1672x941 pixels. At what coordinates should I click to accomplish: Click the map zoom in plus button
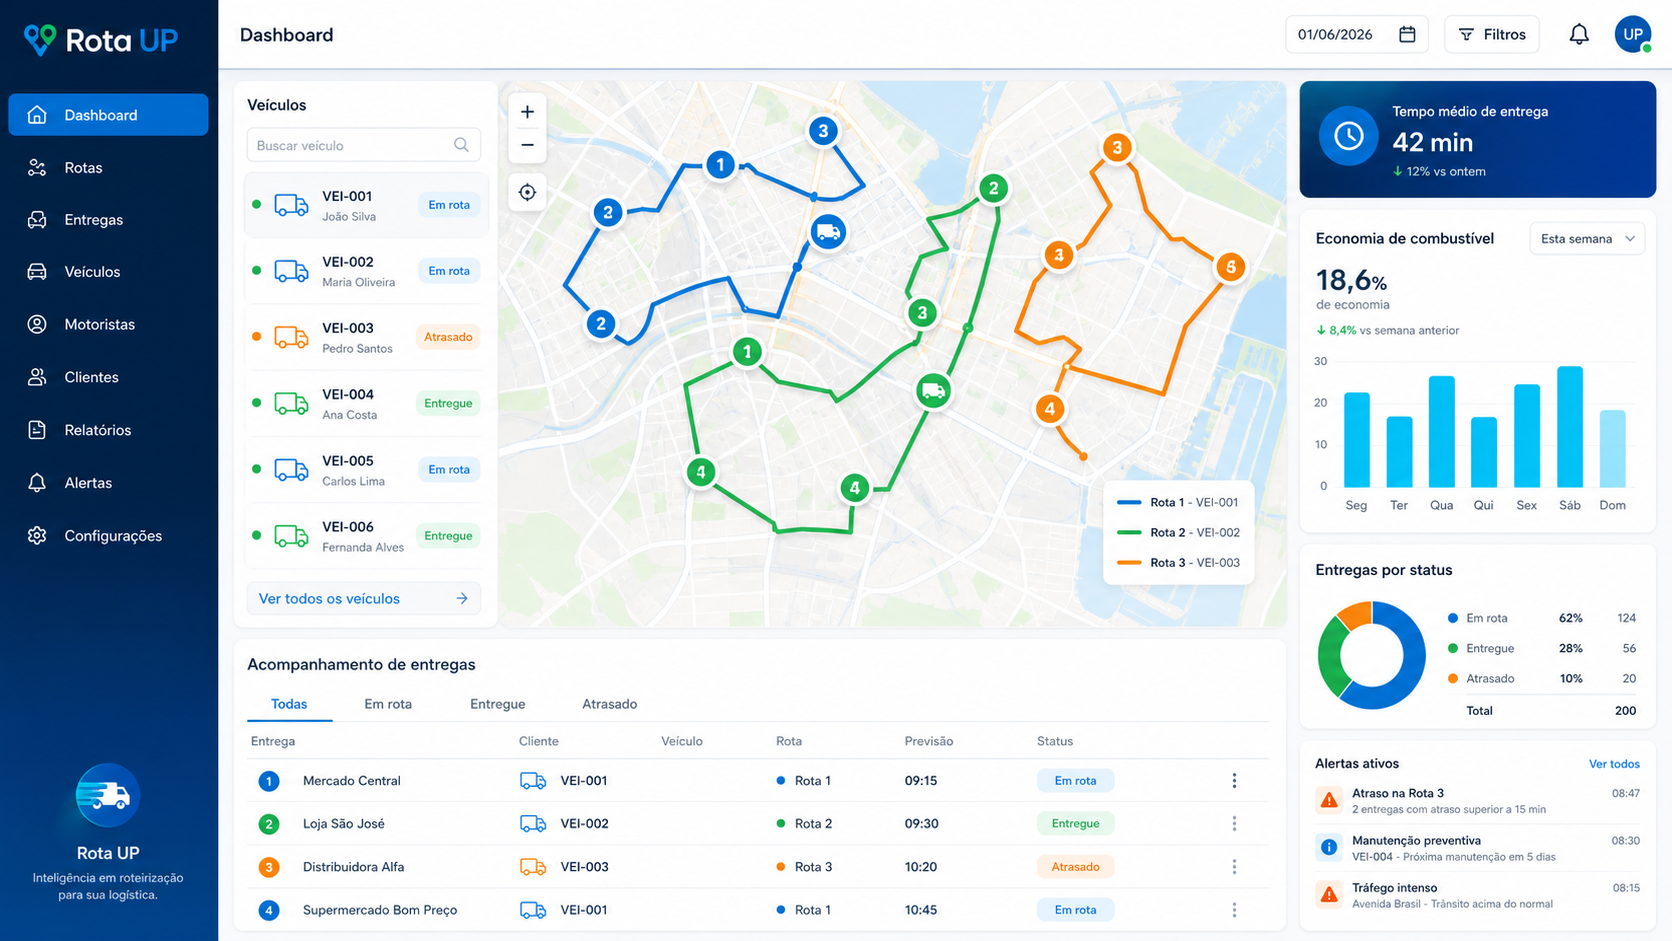click(x=527, y=112)
